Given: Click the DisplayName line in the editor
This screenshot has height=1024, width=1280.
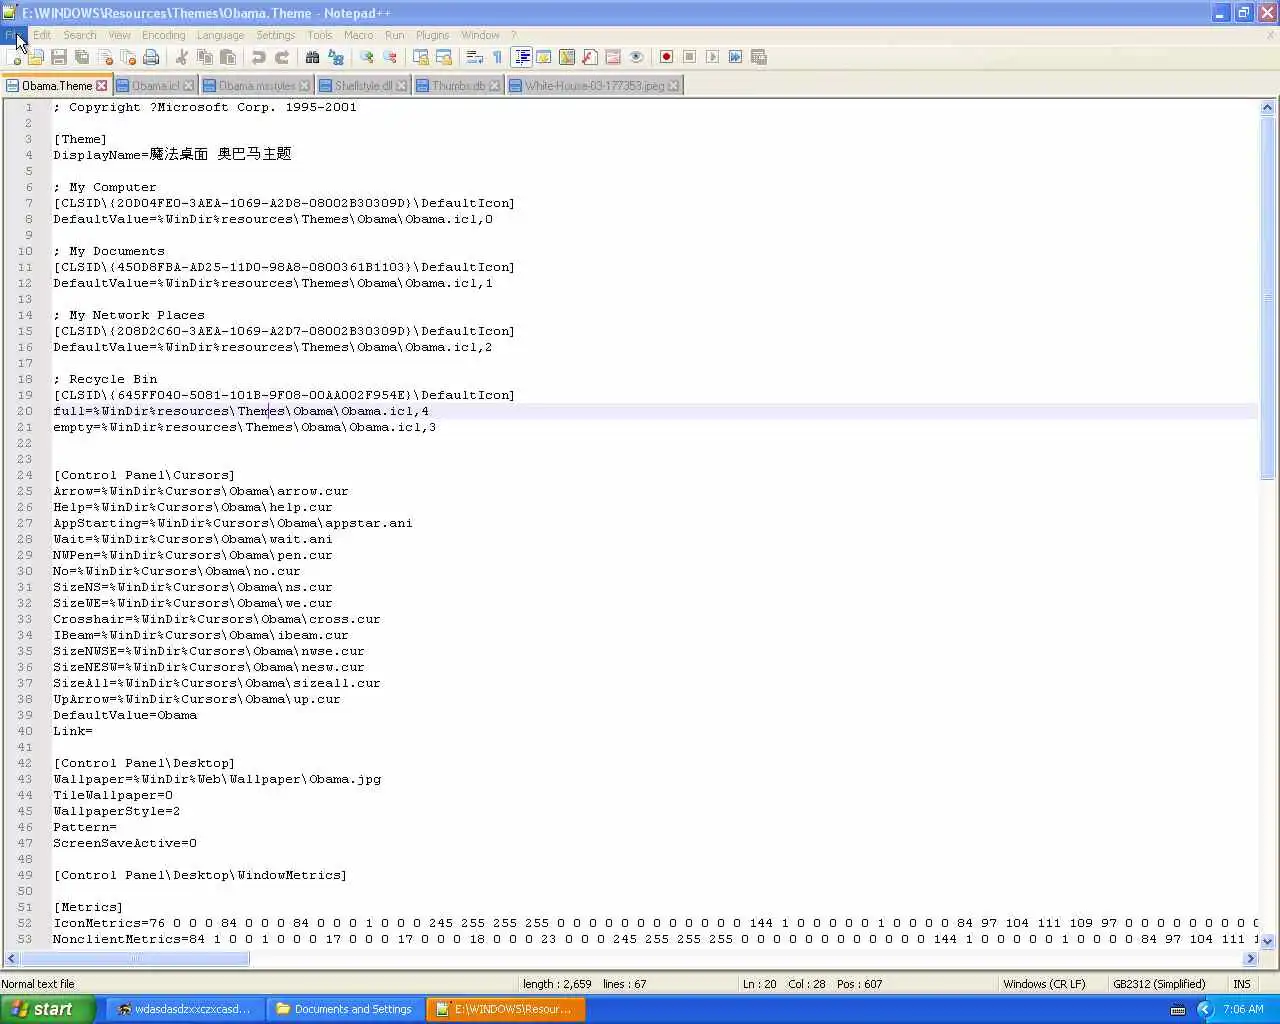Looking at the screenshot, I should coord(172,154).
